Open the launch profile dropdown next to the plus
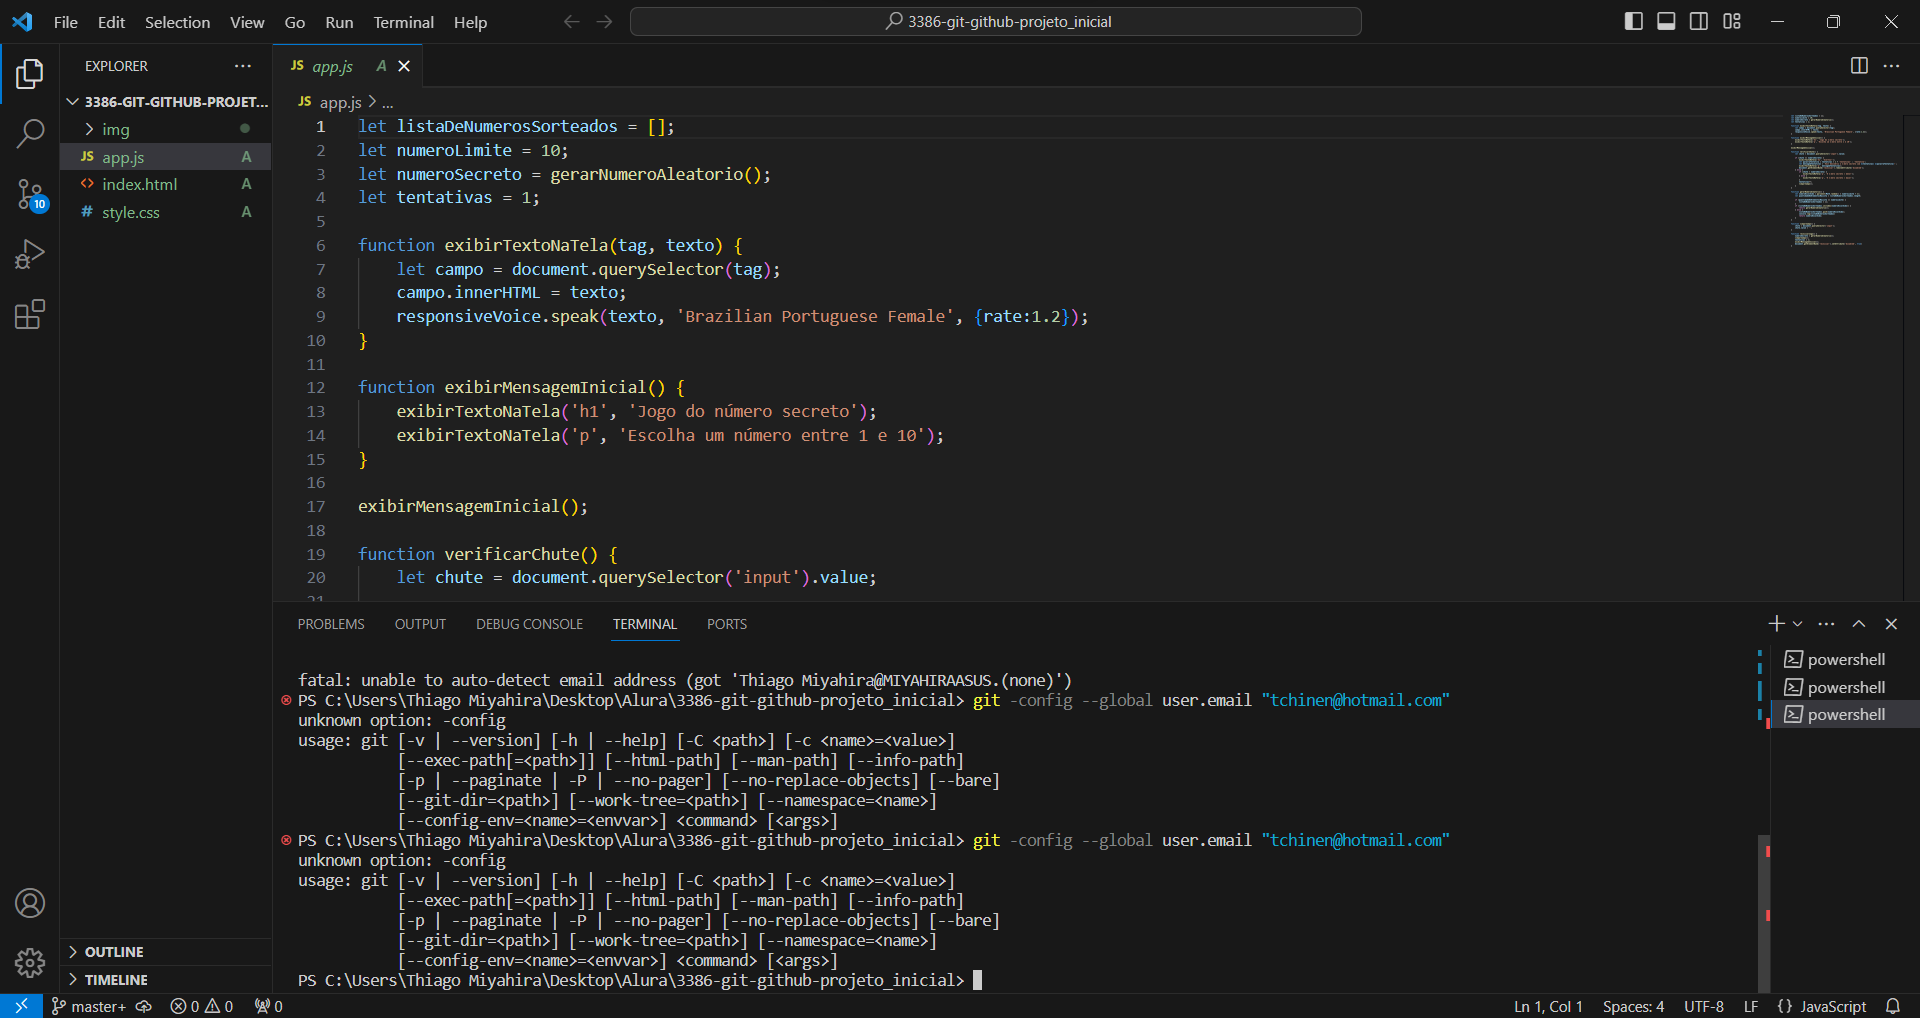The width and height of the screenshot is (1920, 1018). (x=1798, y=624)
